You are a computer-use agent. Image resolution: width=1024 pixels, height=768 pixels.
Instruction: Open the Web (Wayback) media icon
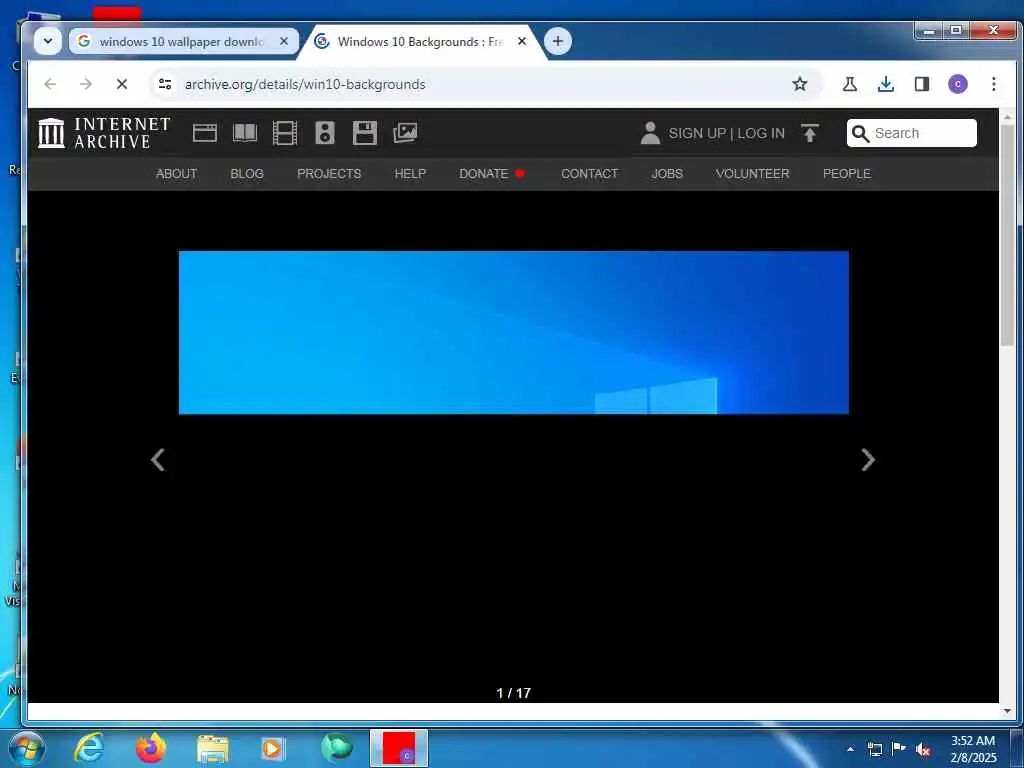[204, 133]
